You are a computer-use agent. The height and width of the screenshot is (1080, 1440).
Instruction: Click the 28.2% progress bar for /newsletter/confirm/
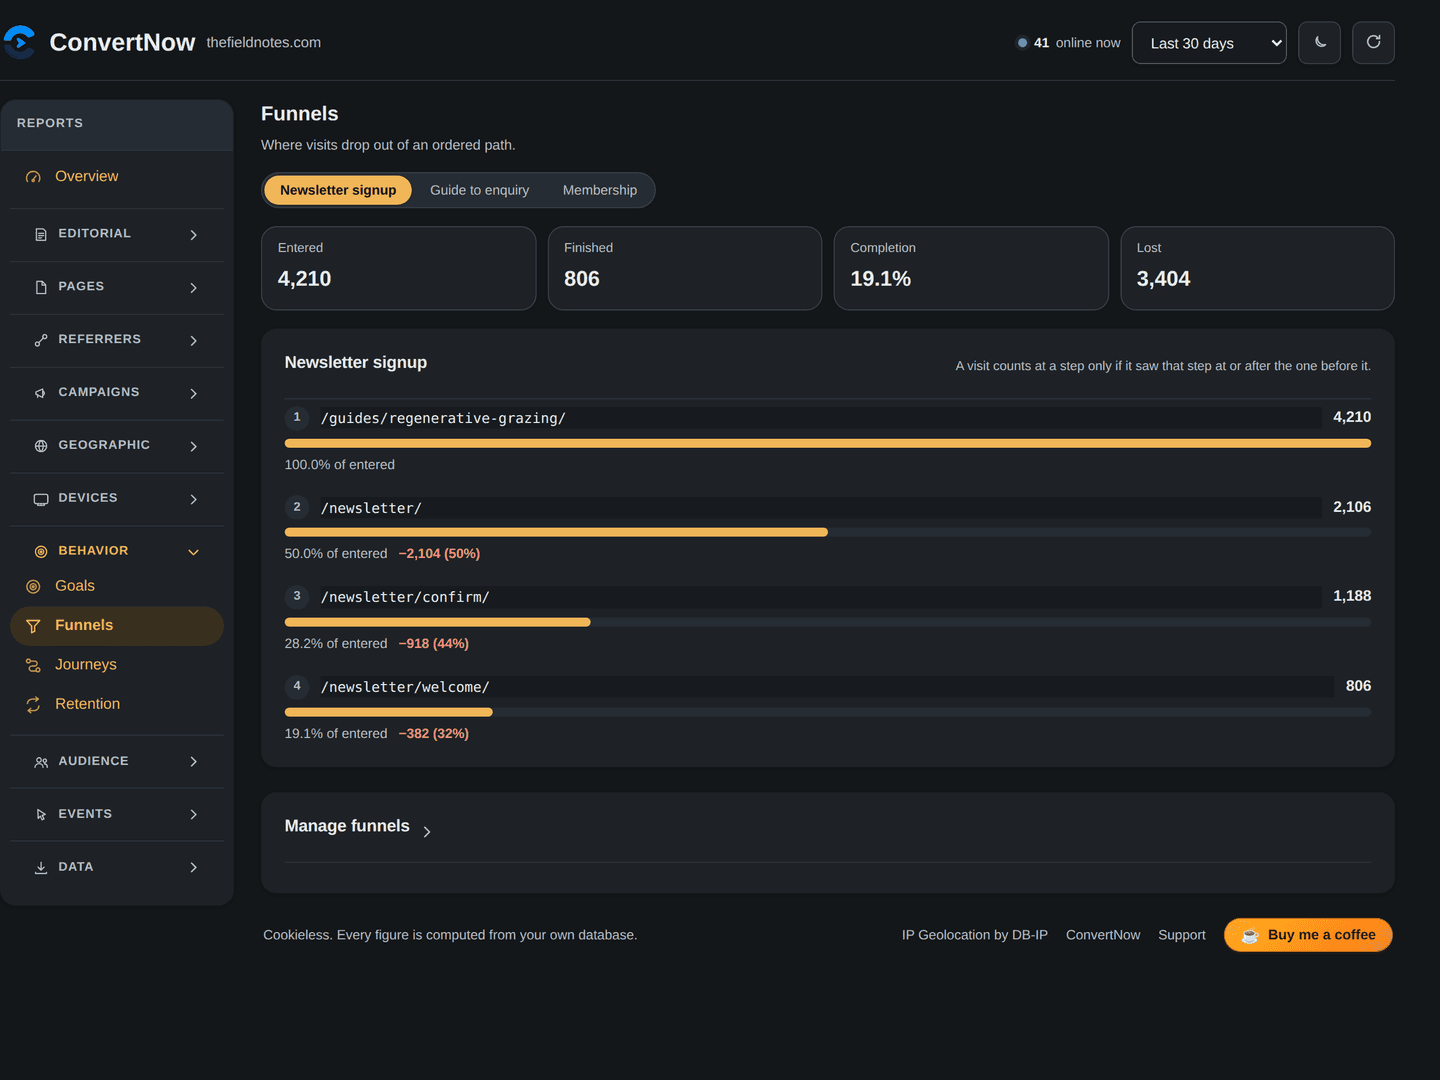(x=828, y=622)
